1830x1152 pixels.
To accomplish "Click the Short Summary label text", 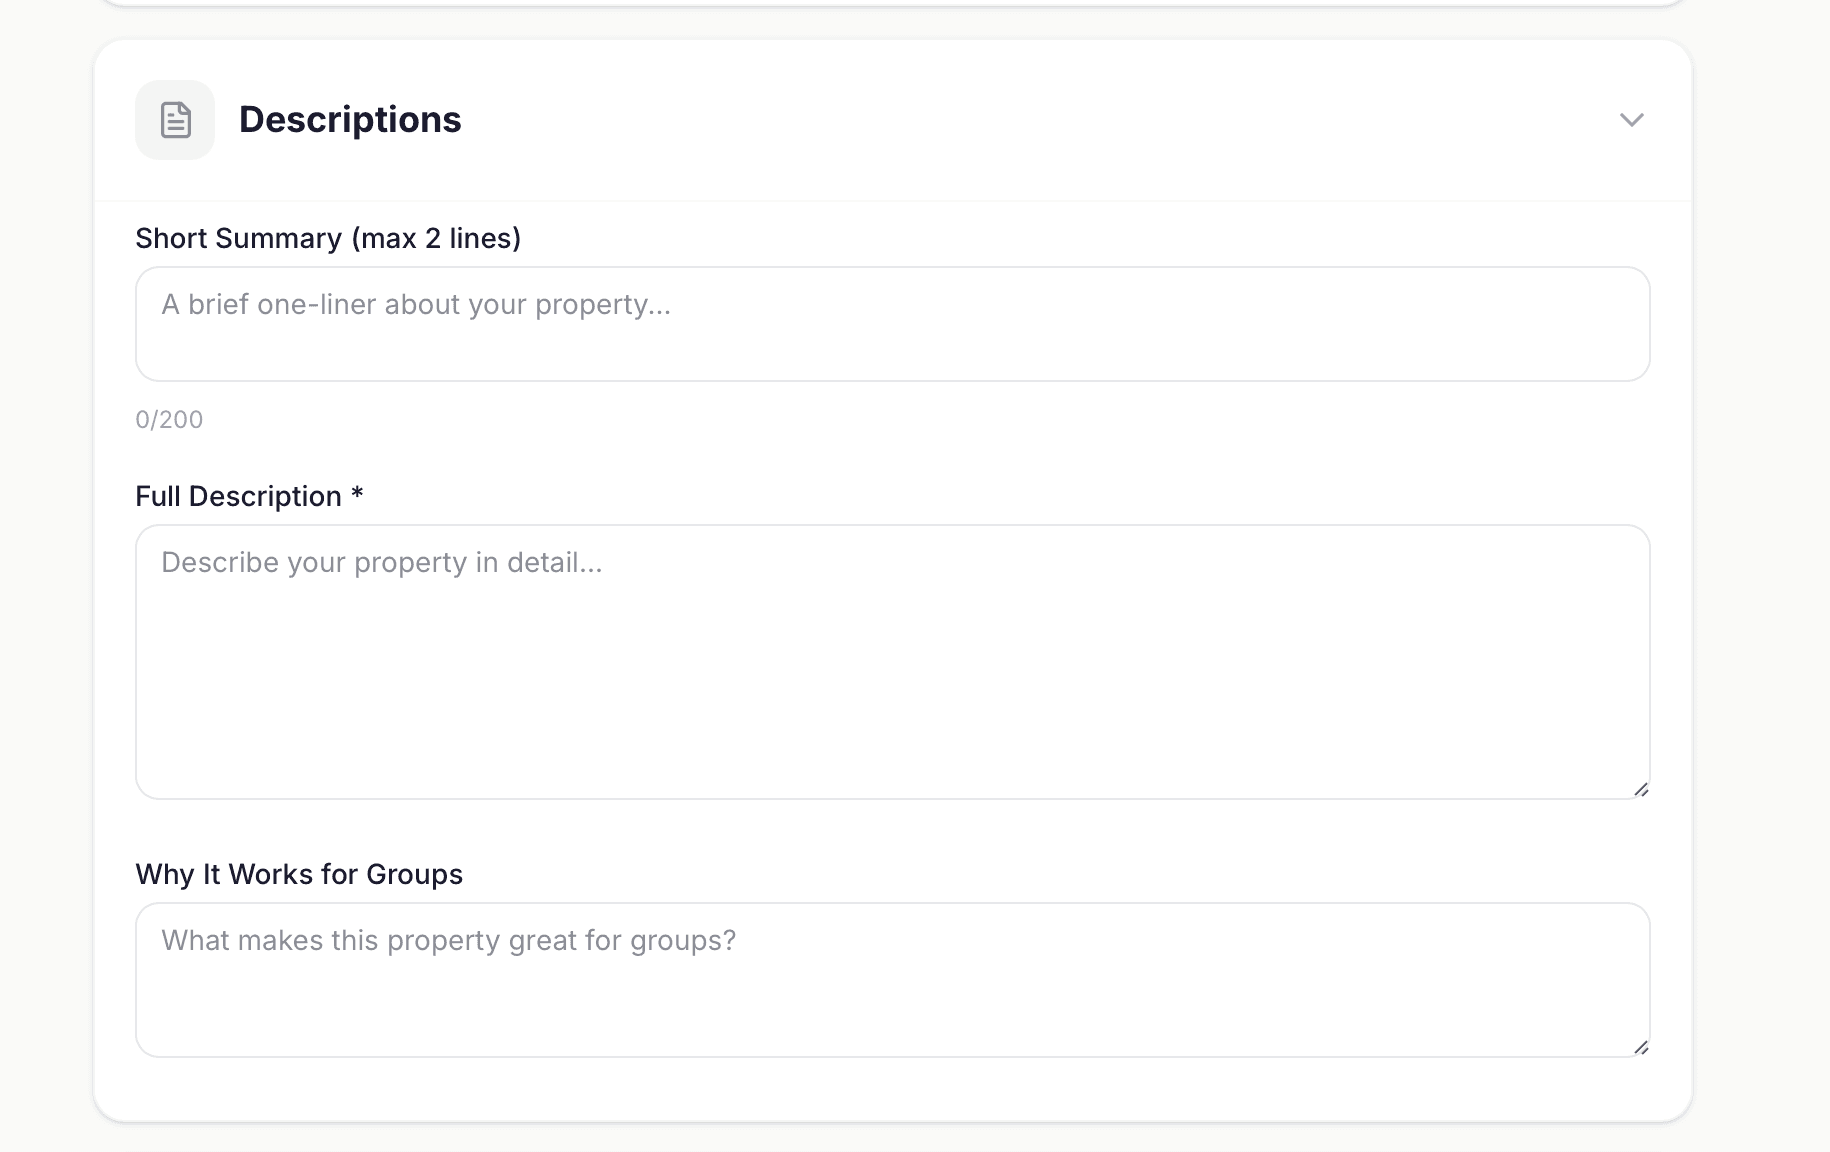I will [240, 238].
